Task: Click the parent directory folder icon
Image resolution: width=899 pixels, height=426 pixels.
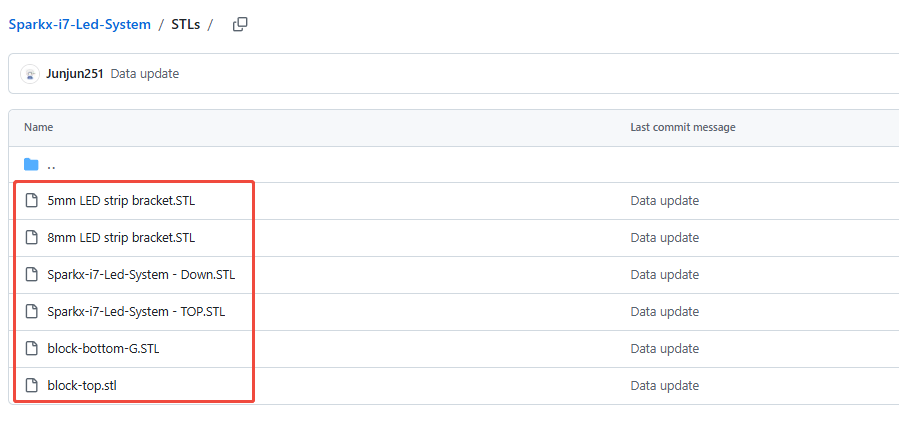Action: [x=31, y=165]
